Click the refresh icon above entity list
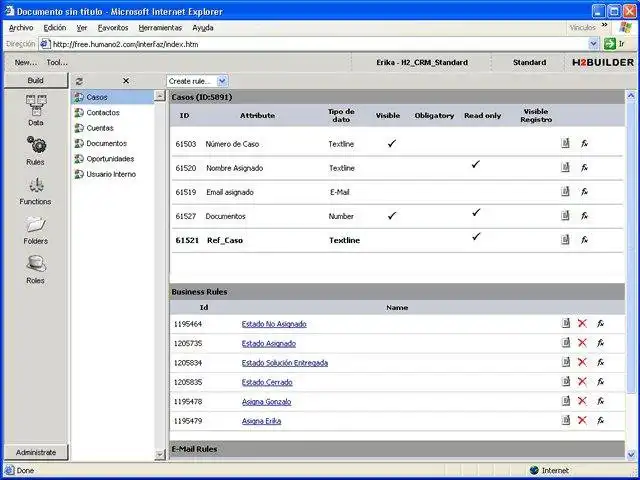640x480 pixels. coord(79,80)
